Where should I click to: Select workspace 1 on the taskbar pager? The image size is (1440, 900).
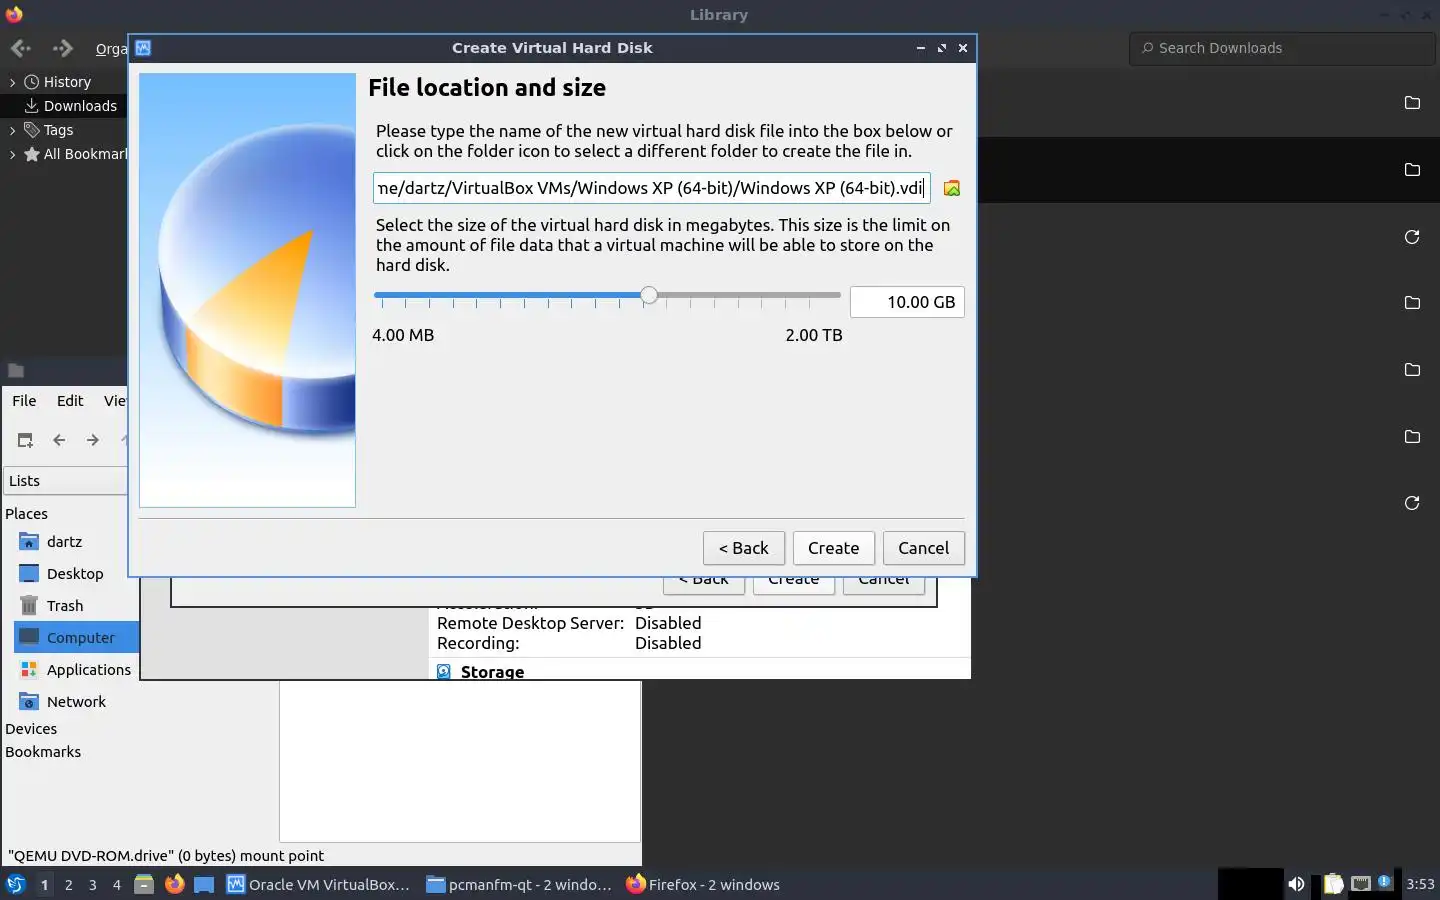(x=44, y=885)
